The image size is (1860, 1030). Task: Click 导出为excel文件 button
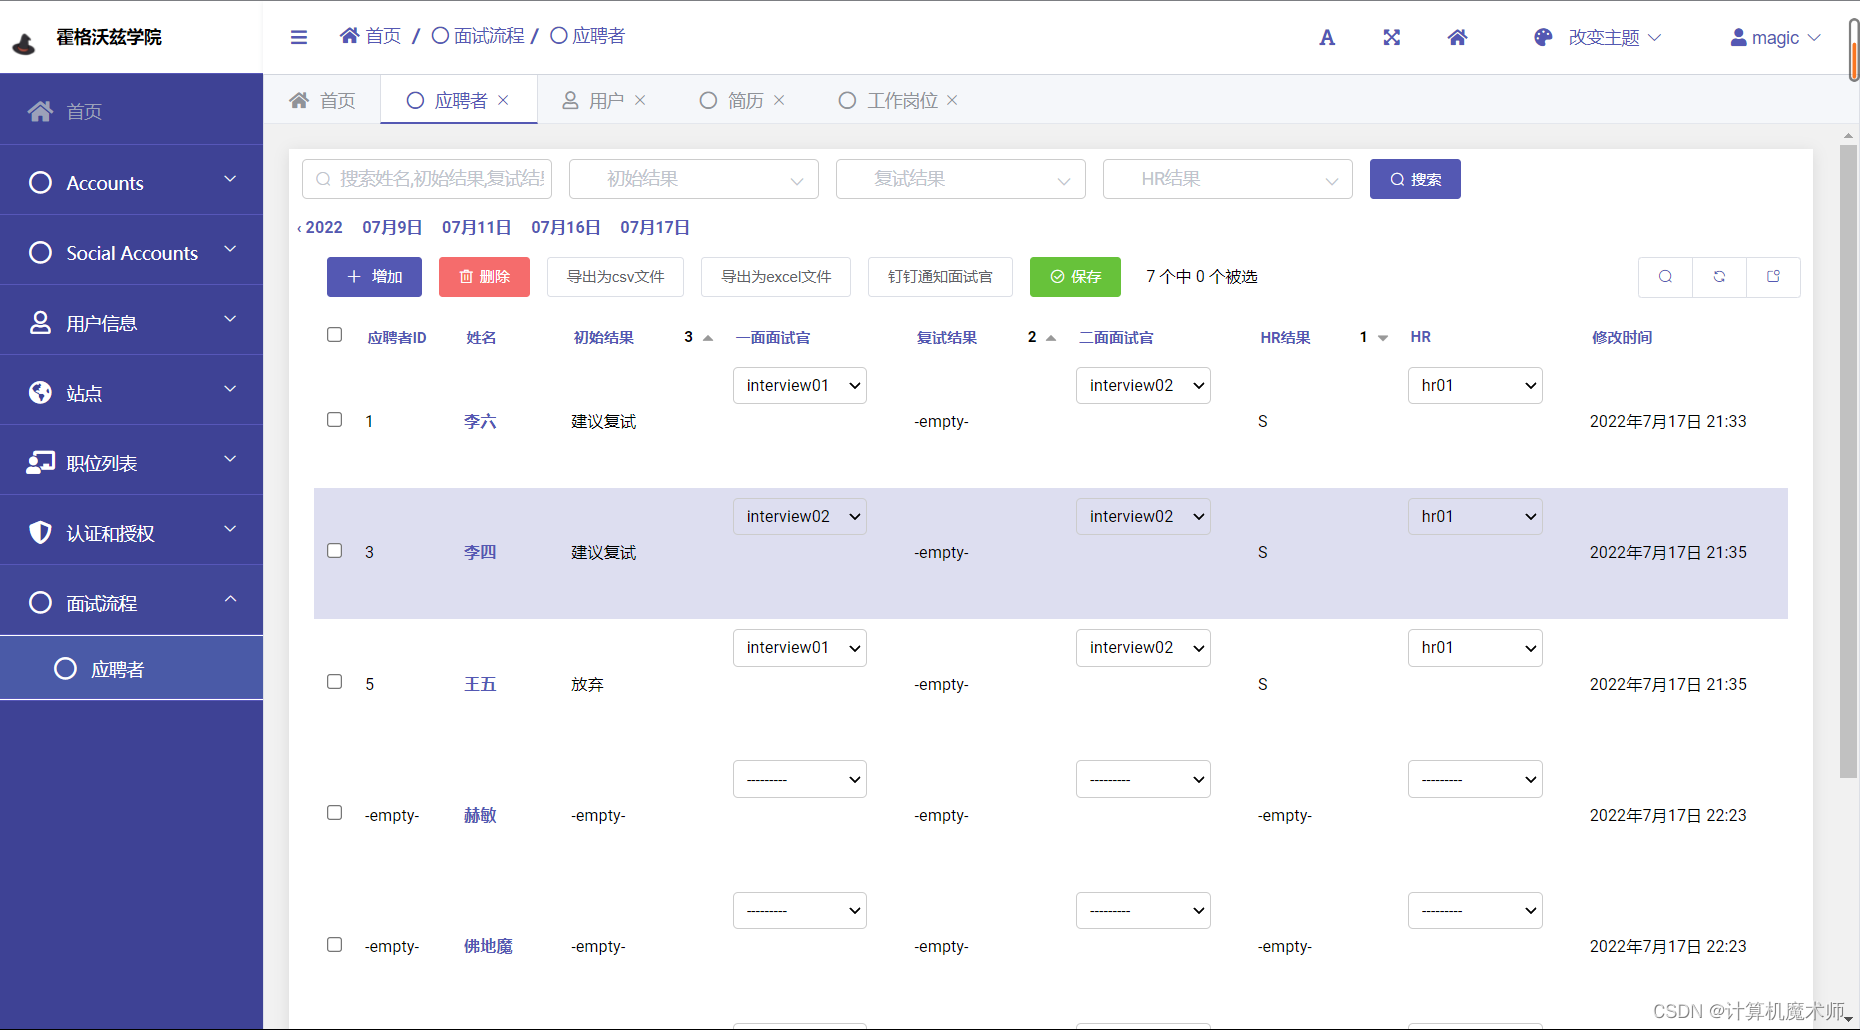pyautogui.click(x=776, y=277)
